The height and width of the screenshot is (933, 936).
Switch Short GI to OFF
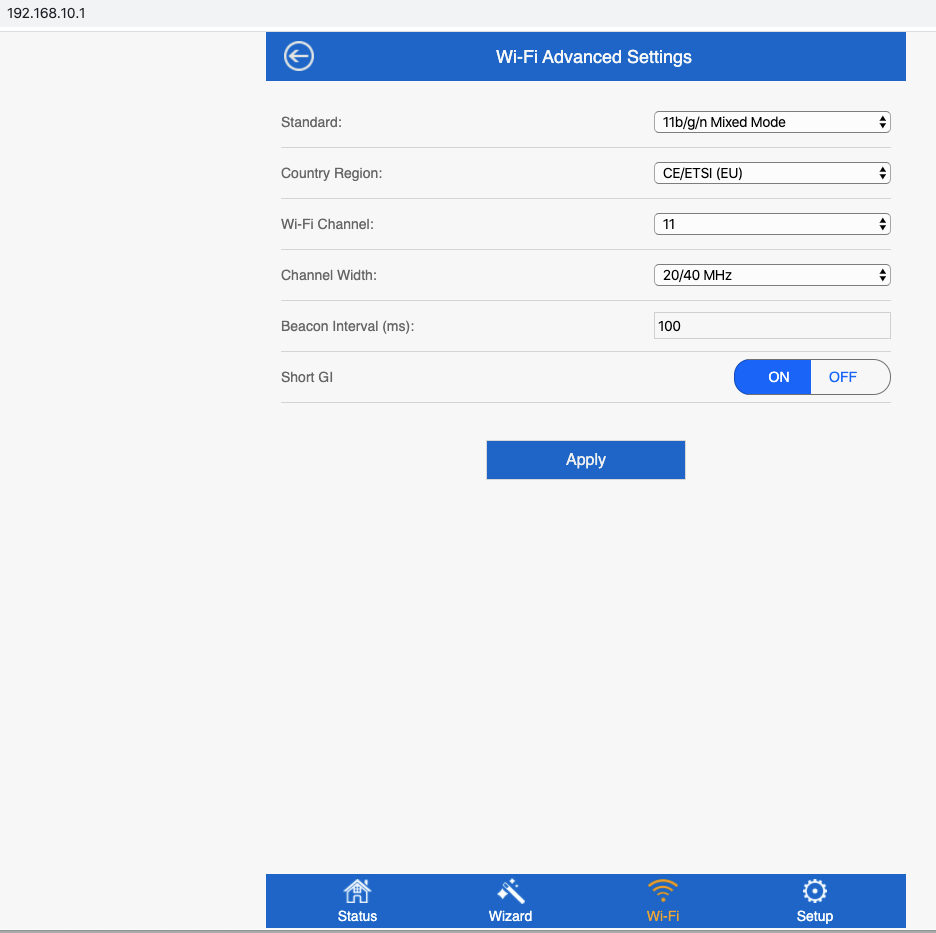tap(850, 377)
